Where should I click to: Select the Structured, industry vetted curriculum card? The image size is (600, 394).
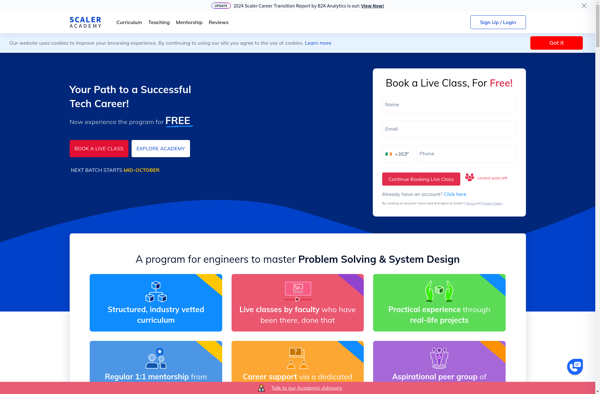point(156,303)
